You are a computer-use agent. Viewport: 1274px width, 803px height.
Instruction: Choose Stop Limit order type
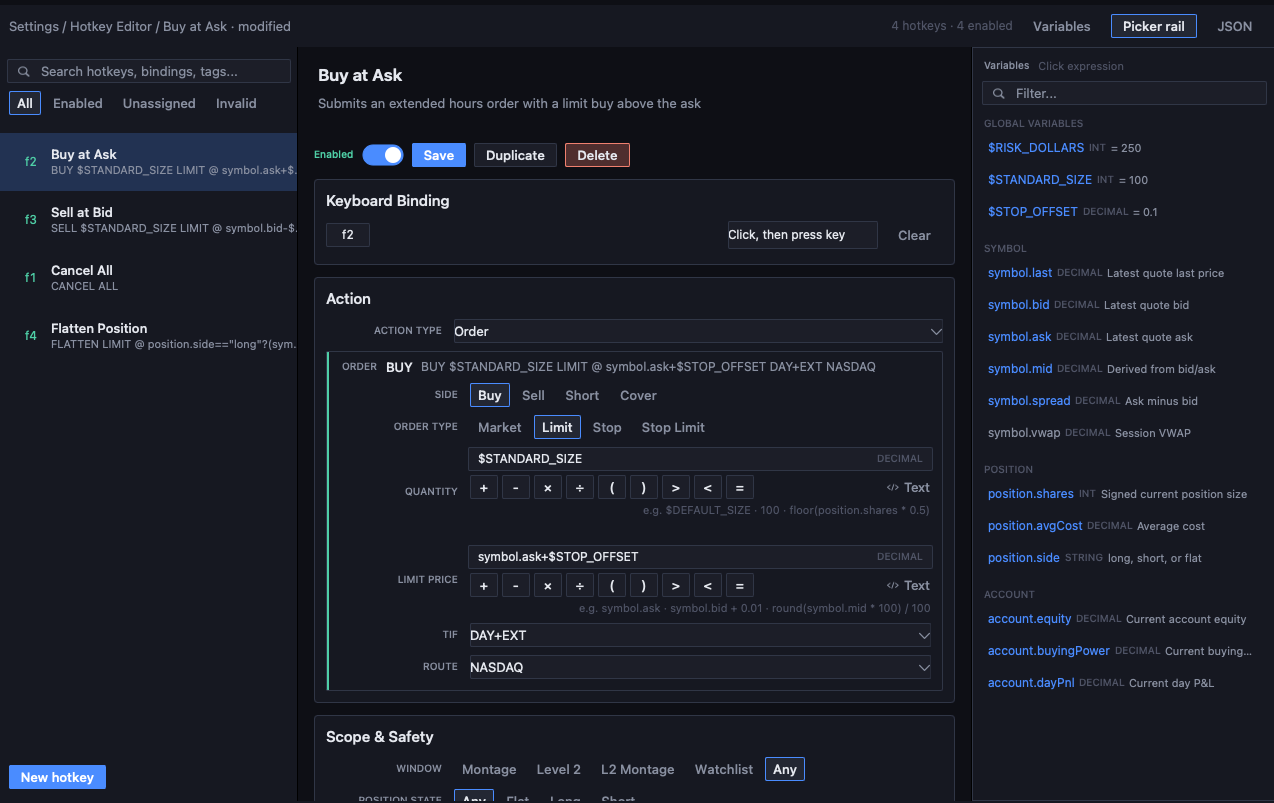673,427
